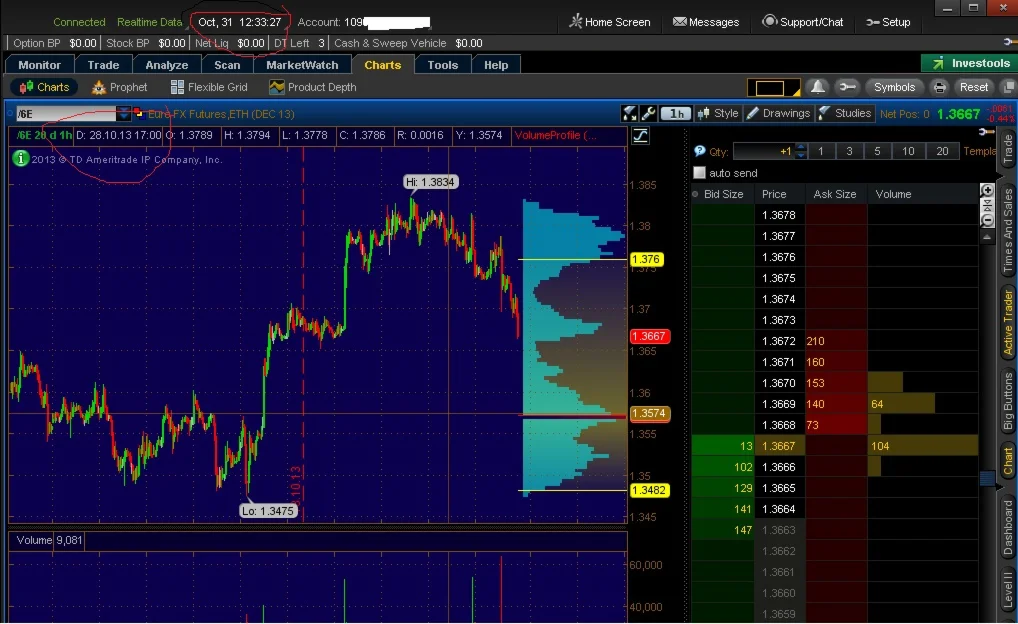Viewport: 1018px width, 624px height.
Task: Open the alerts bell icon
Action: pos(818,87)
